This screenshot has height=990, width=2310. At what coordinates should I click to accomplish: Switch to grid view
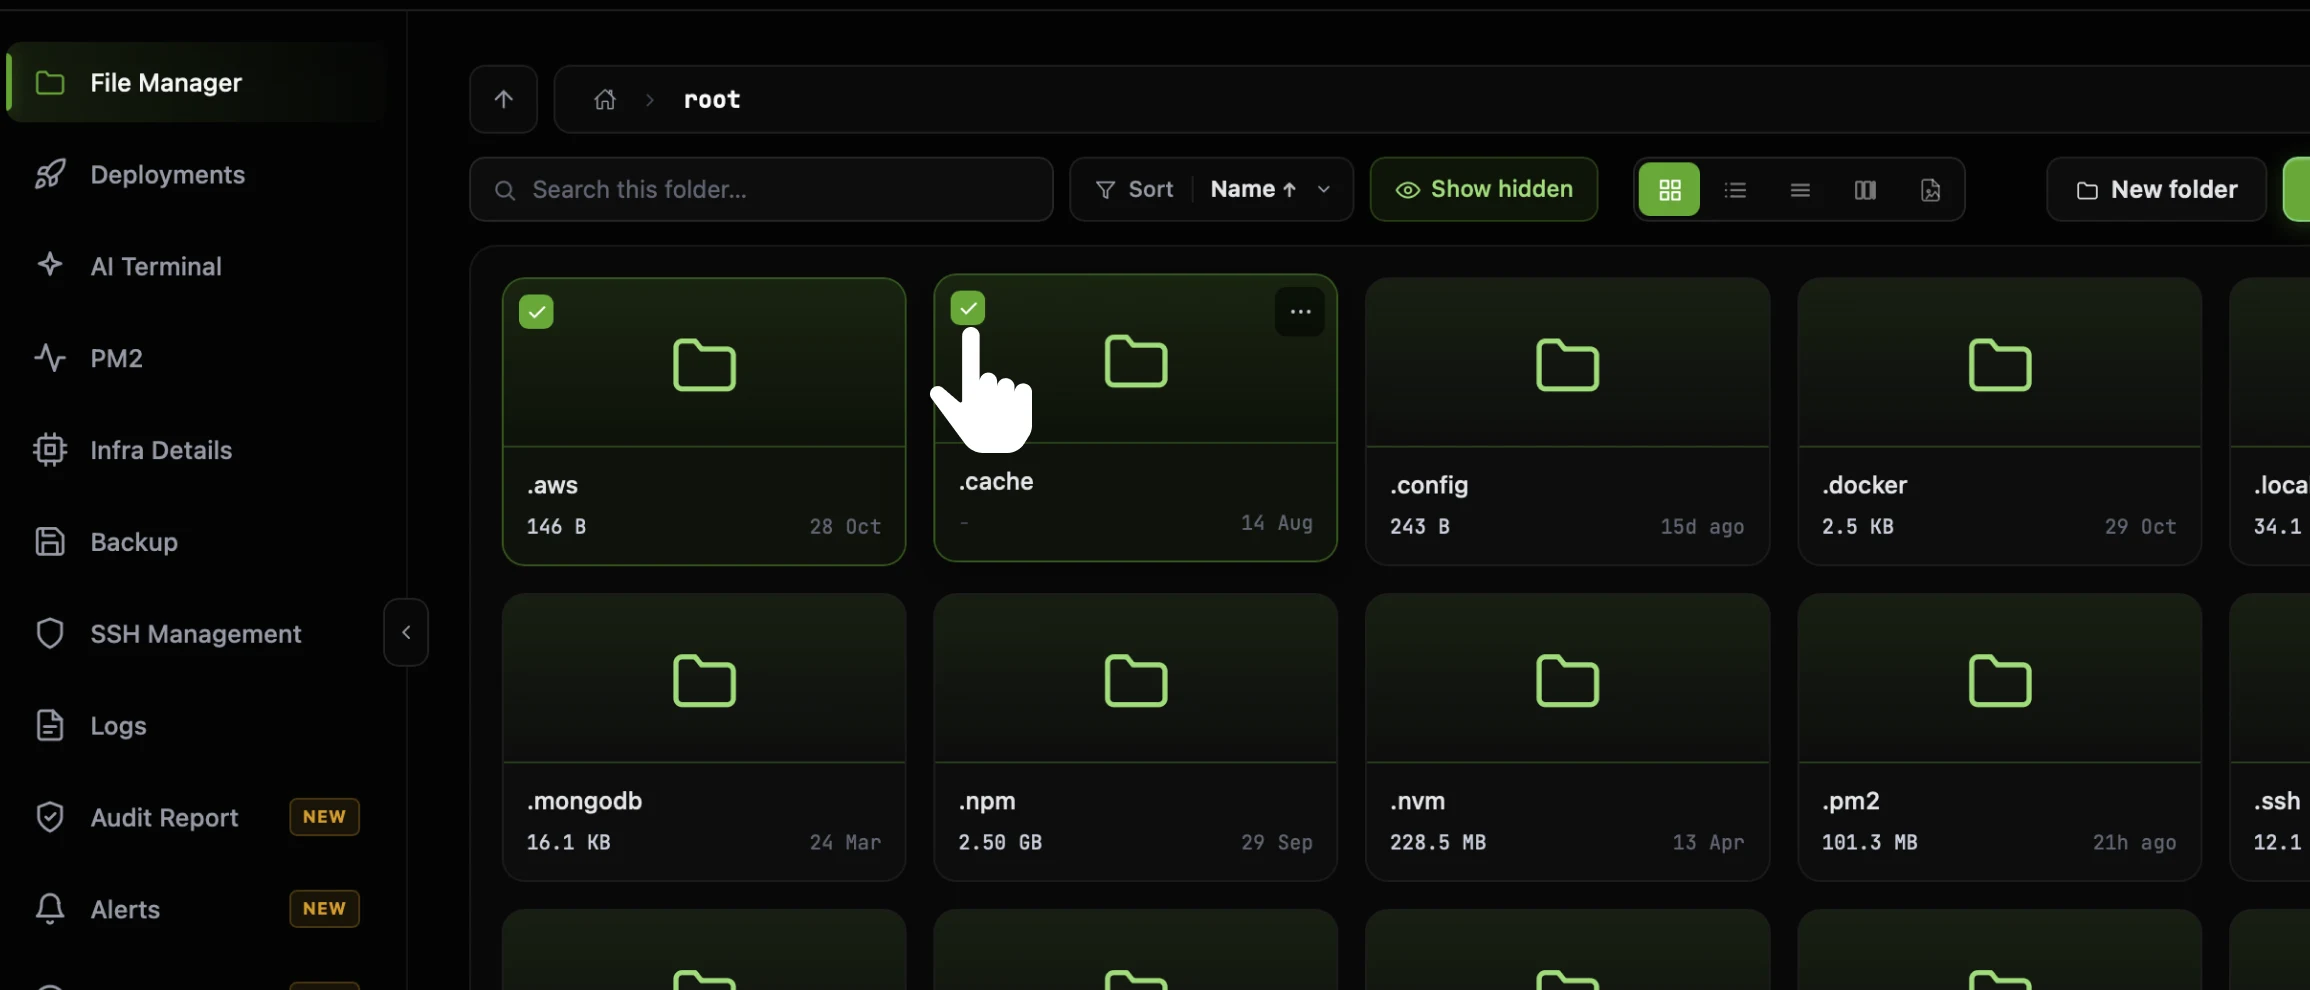(1670, 189)
